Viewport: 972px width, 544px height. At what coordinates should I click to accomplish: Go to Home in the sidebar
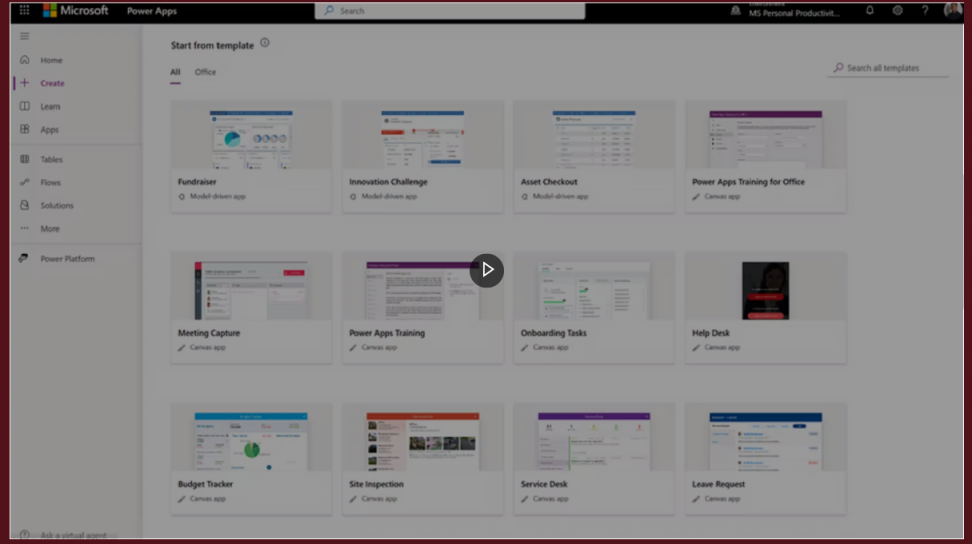click(50, 60)
